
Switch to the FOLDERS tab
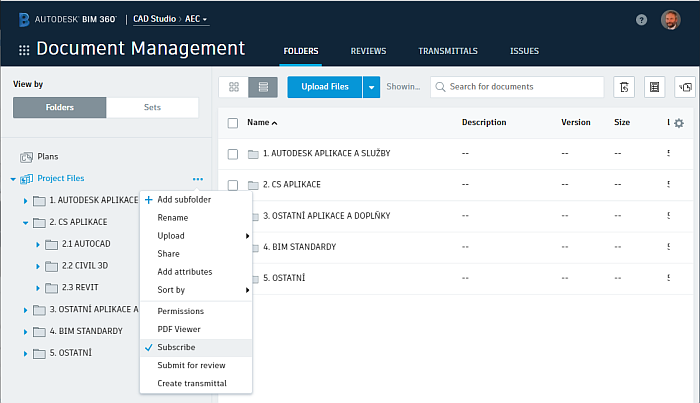coord(301,51)
